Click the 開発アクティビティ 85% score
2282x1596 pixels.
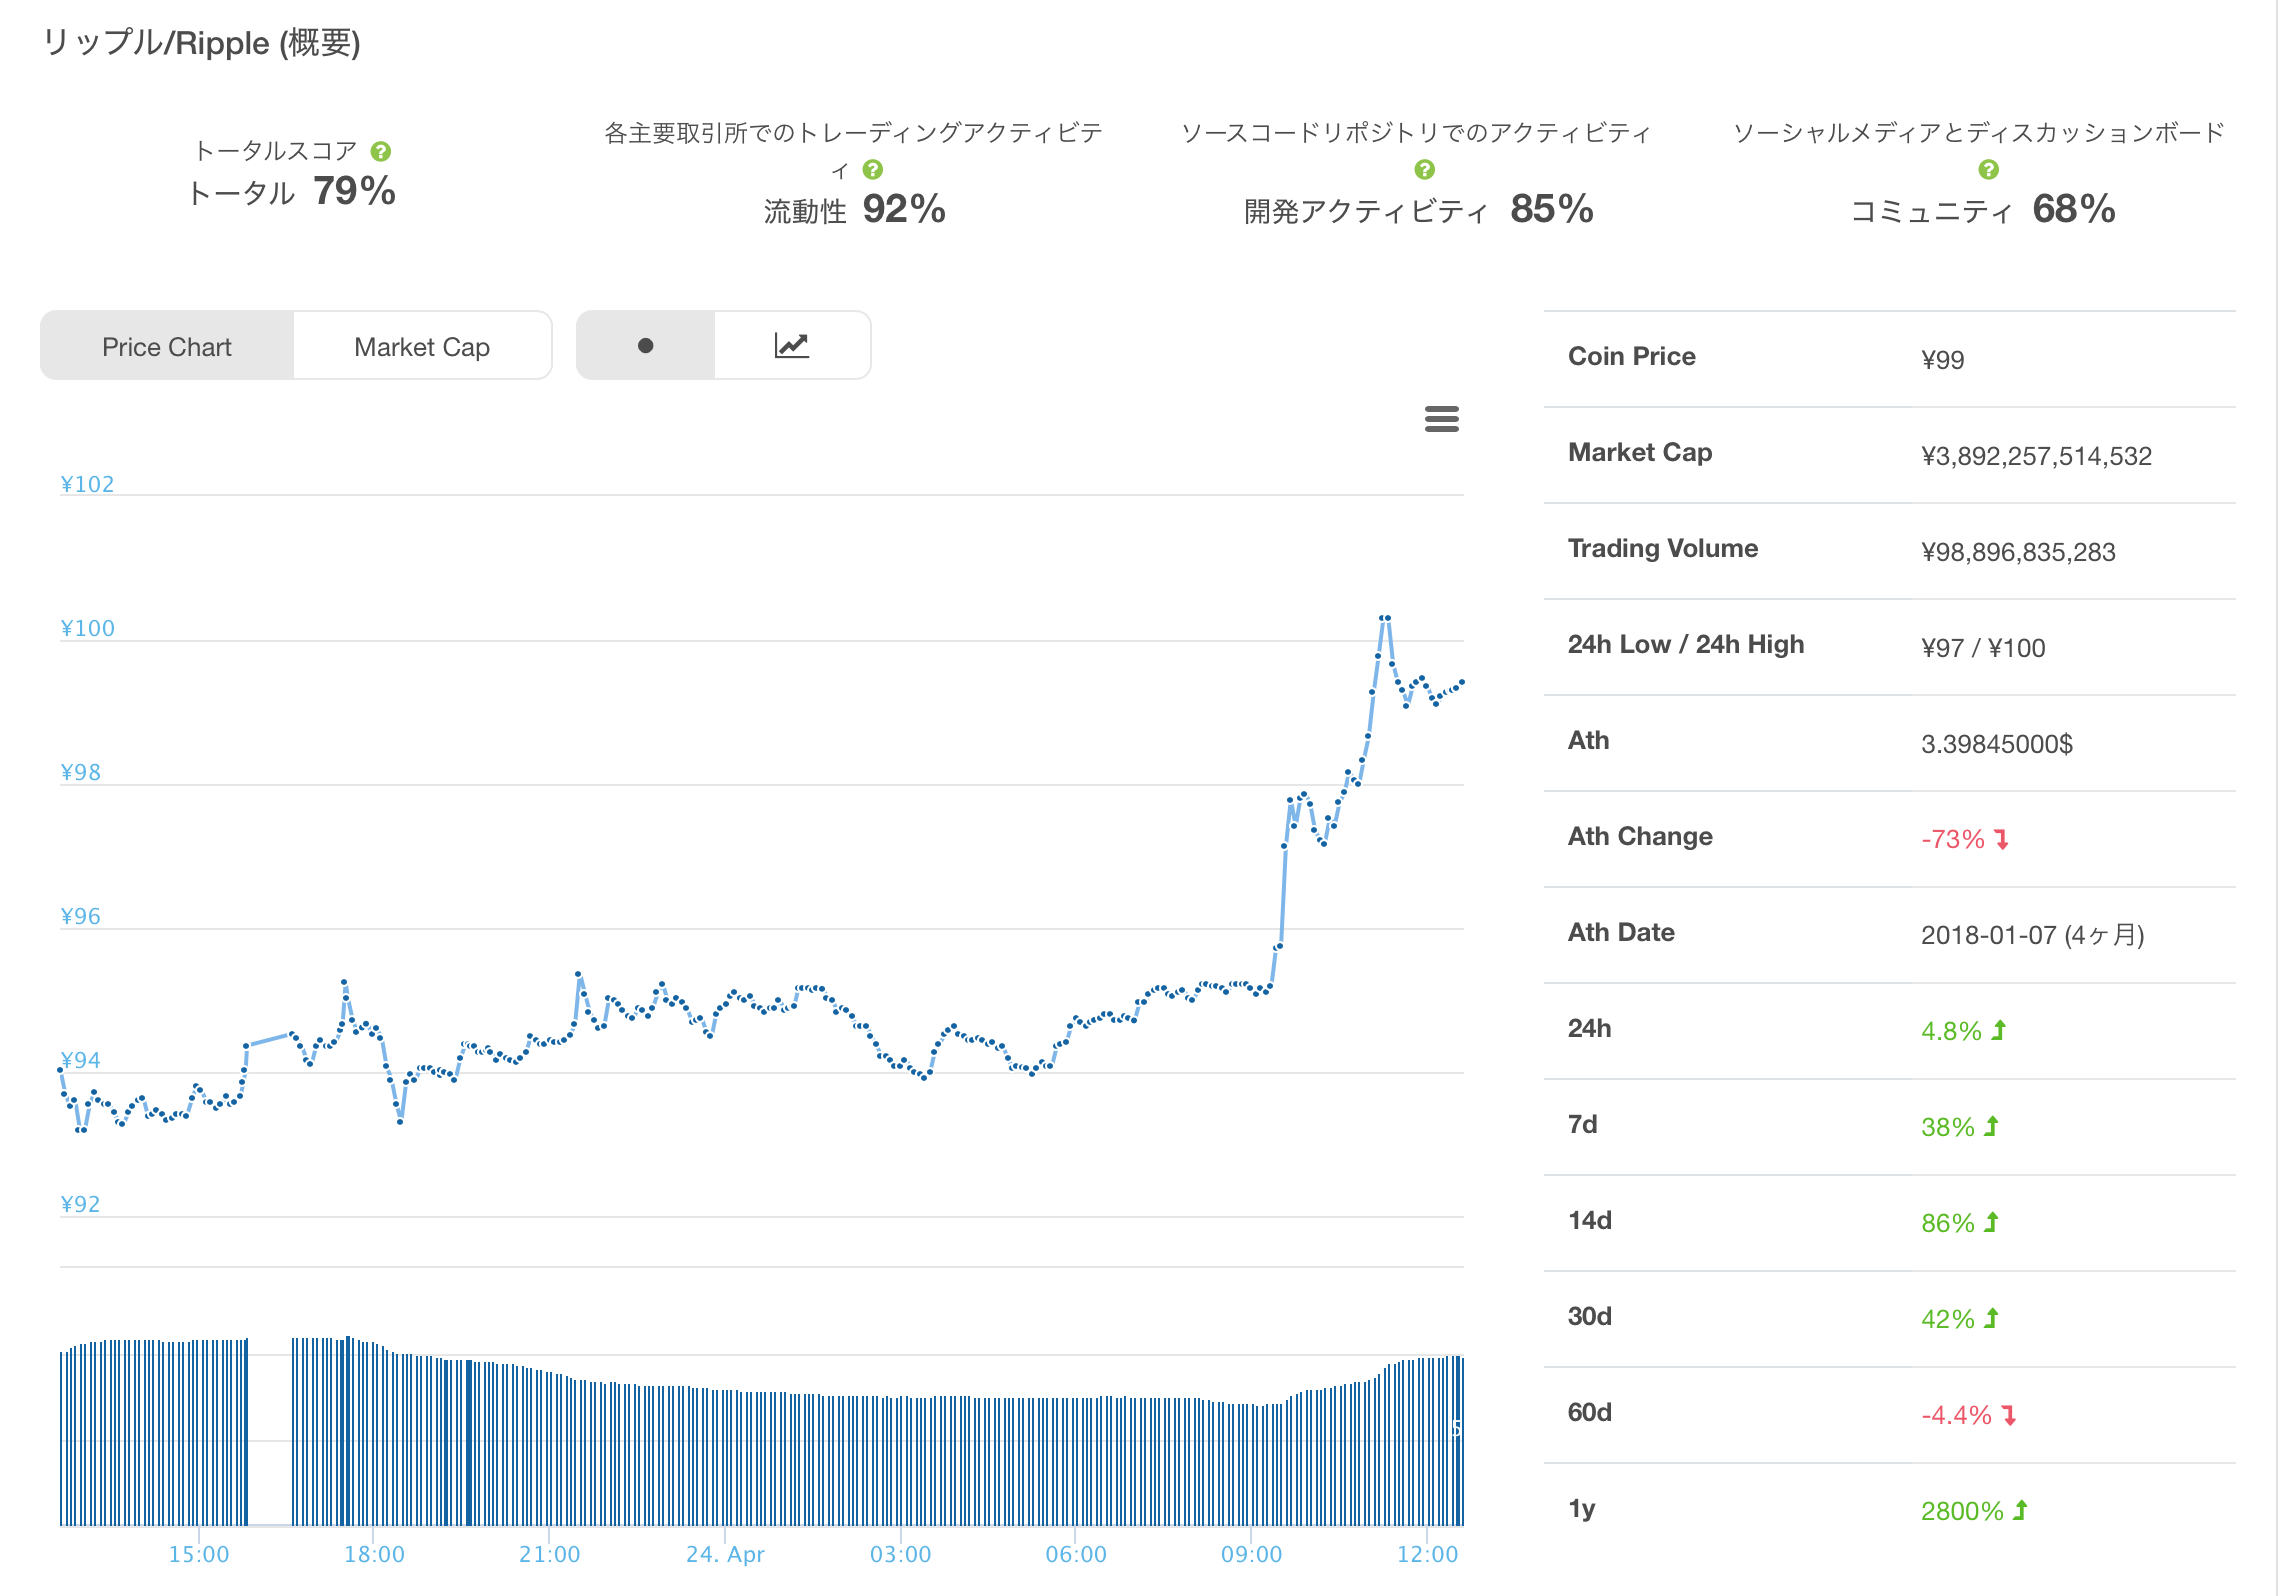[1419, 209]
